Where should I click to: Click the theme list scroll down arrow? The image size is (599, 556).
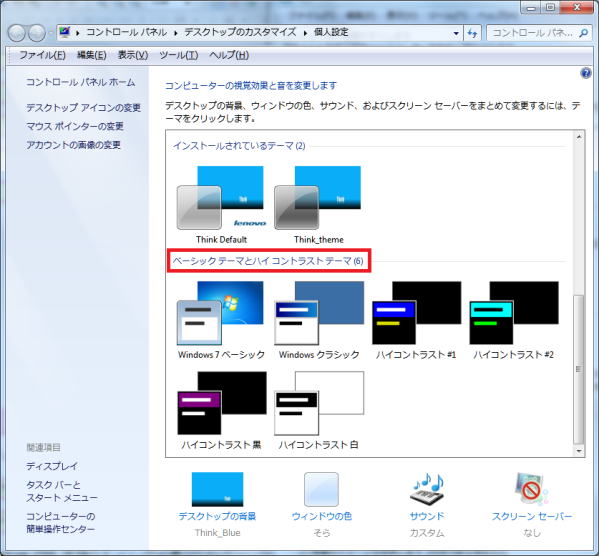click(x=579, y=451)
